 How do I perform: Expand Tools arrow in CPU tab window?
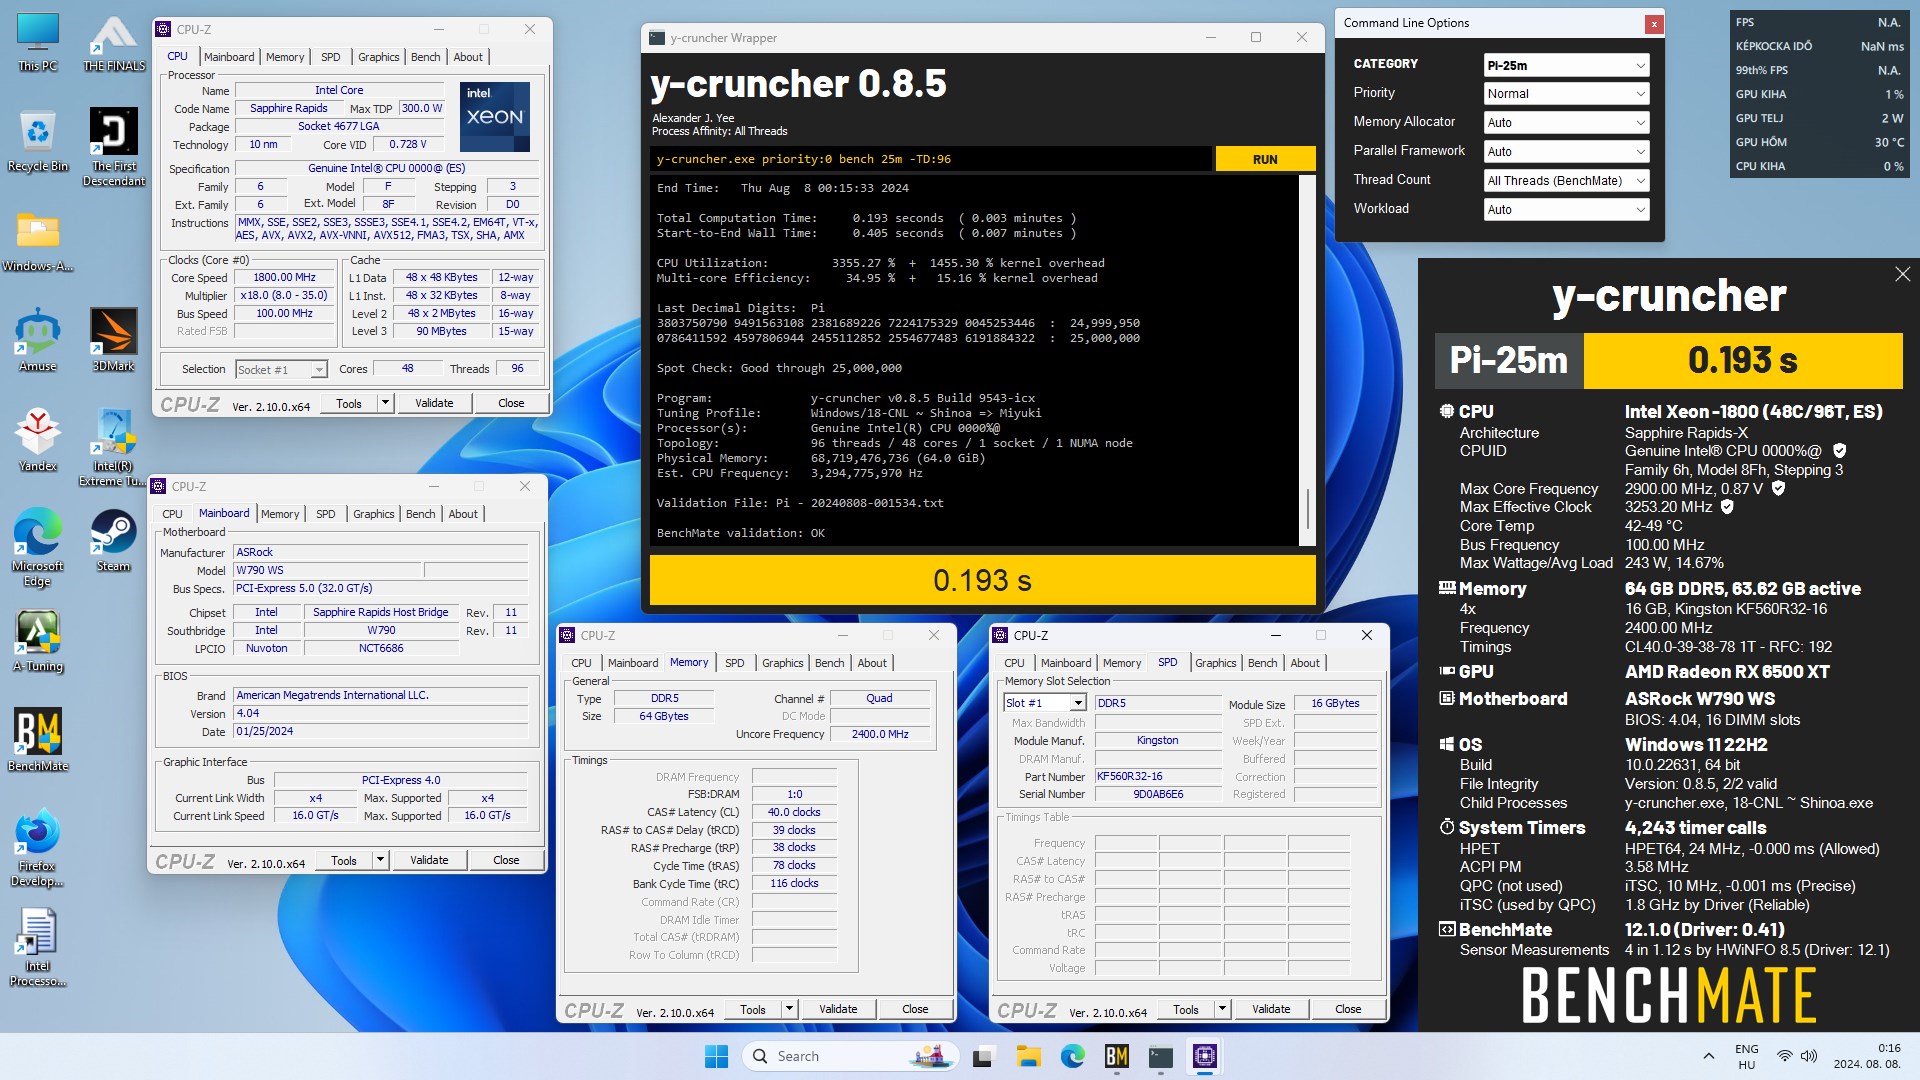(385, 403)
